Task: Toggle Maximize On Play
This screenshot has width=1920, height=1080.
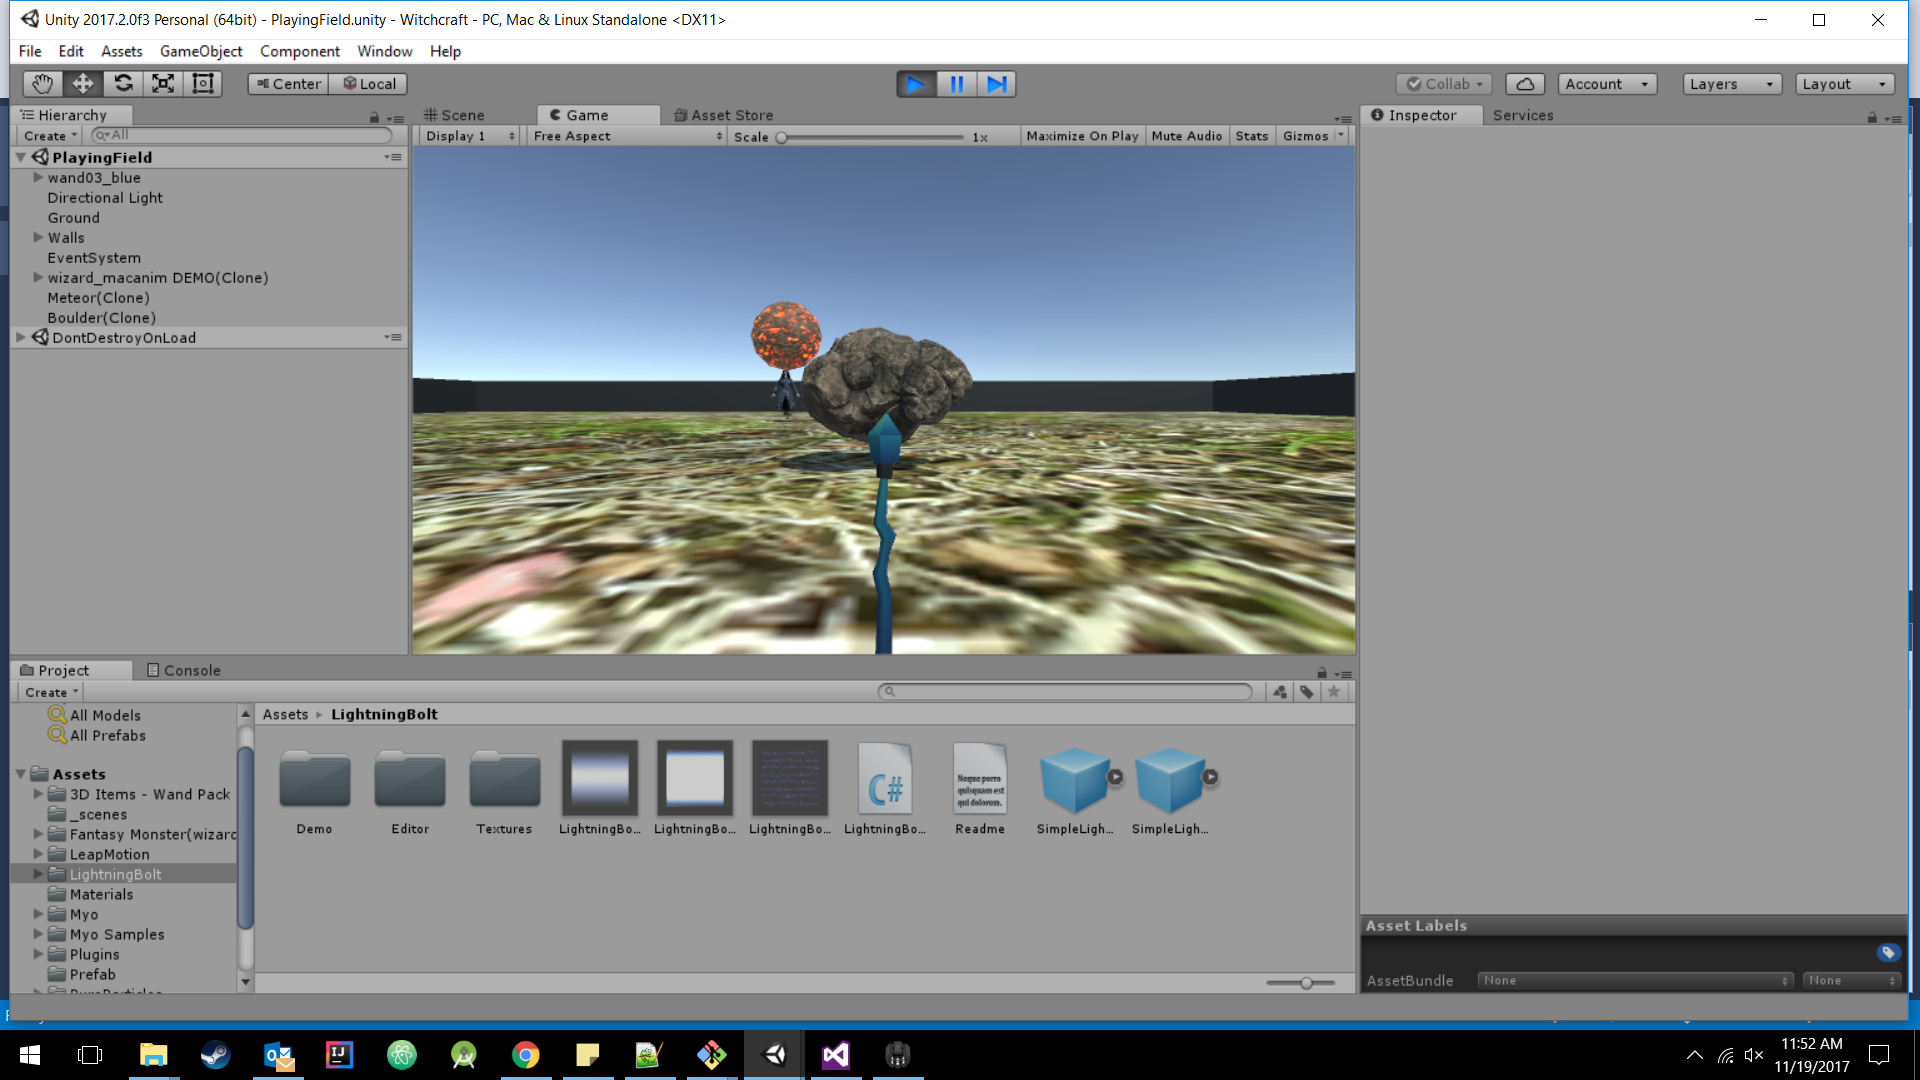Action: pos(1082,136)
